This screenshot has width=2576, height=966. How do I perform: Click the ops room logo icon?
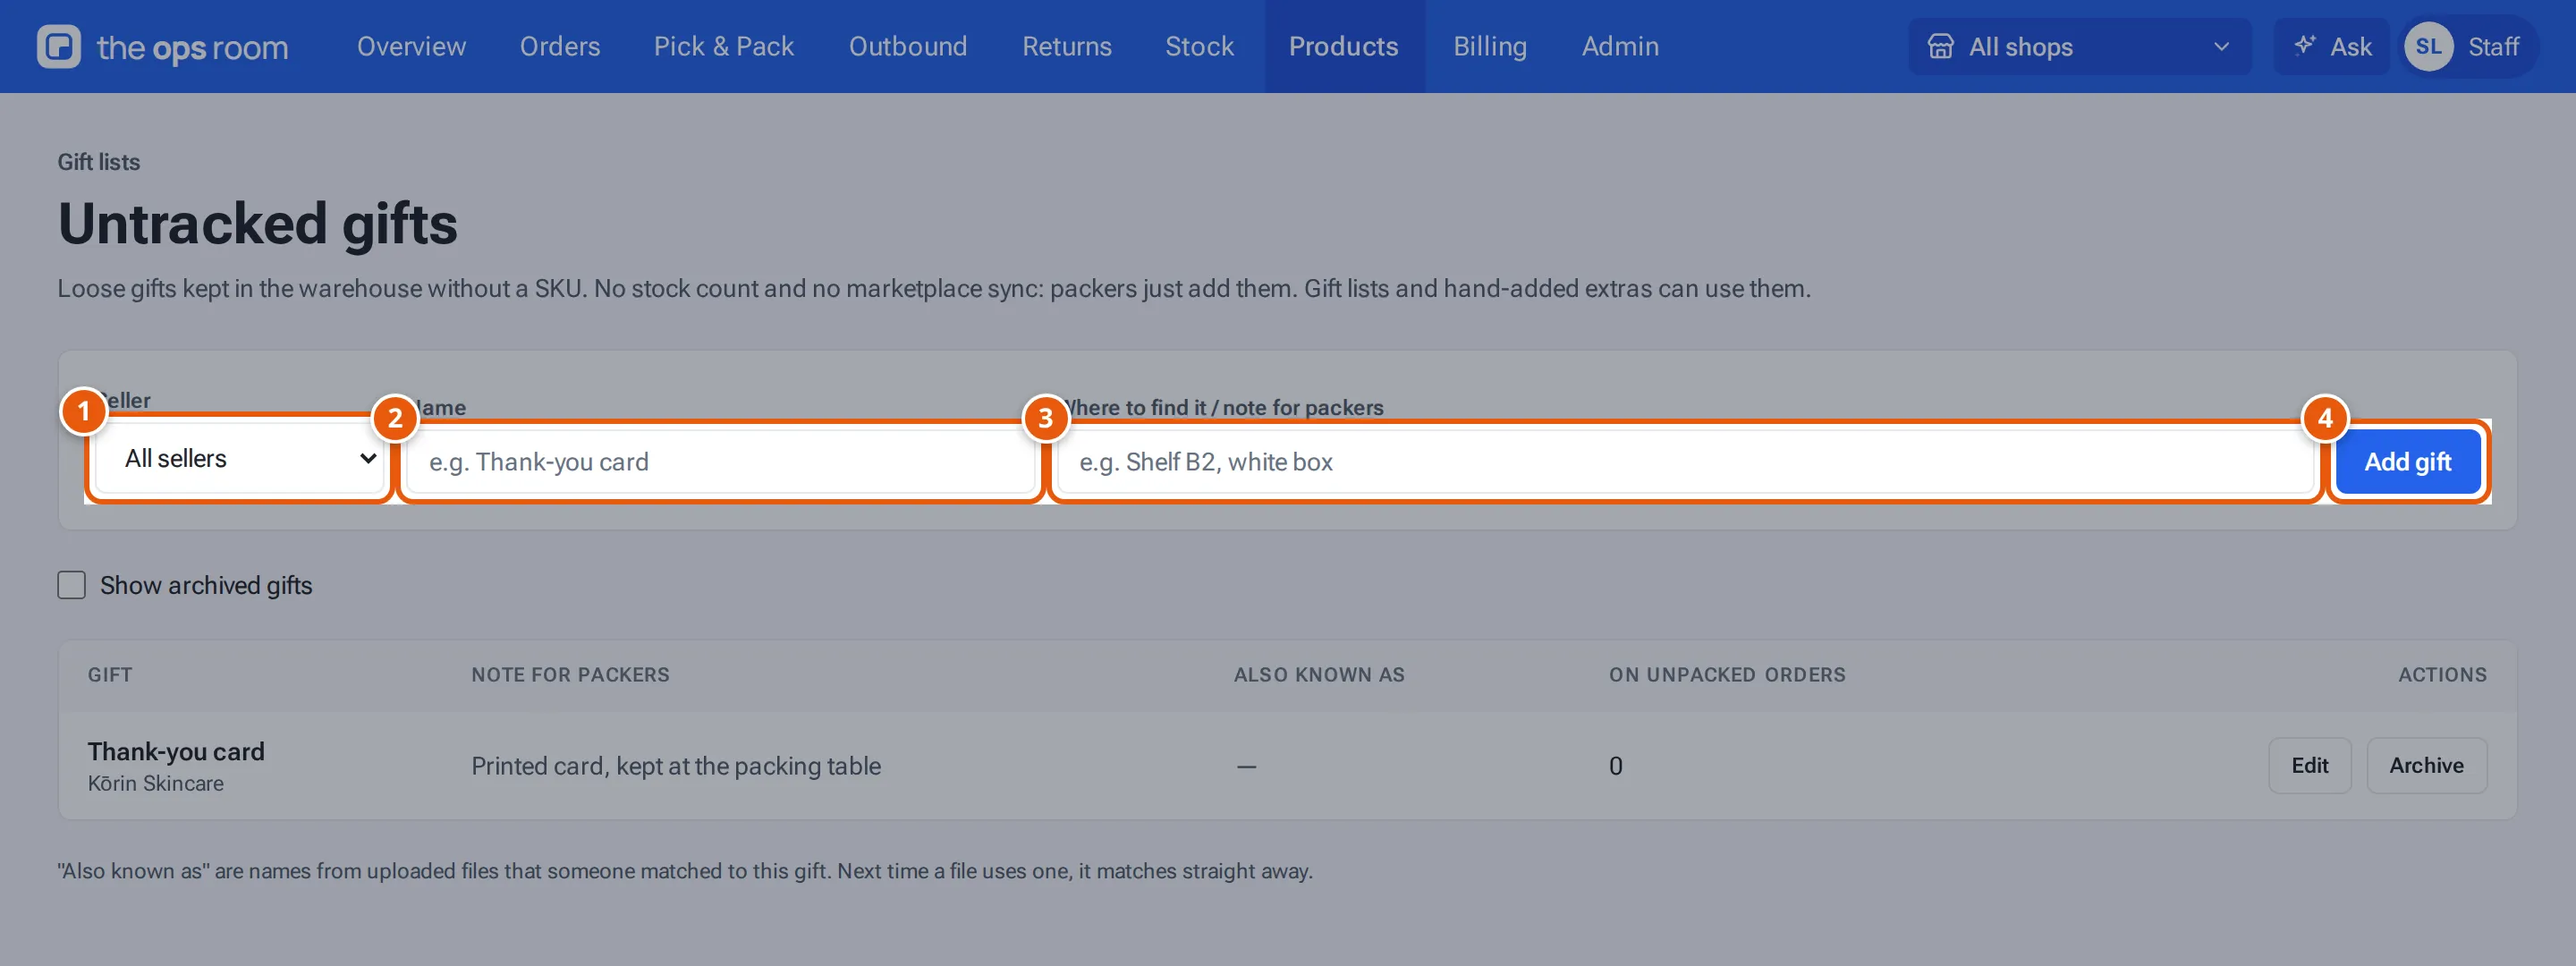point(59,46)
